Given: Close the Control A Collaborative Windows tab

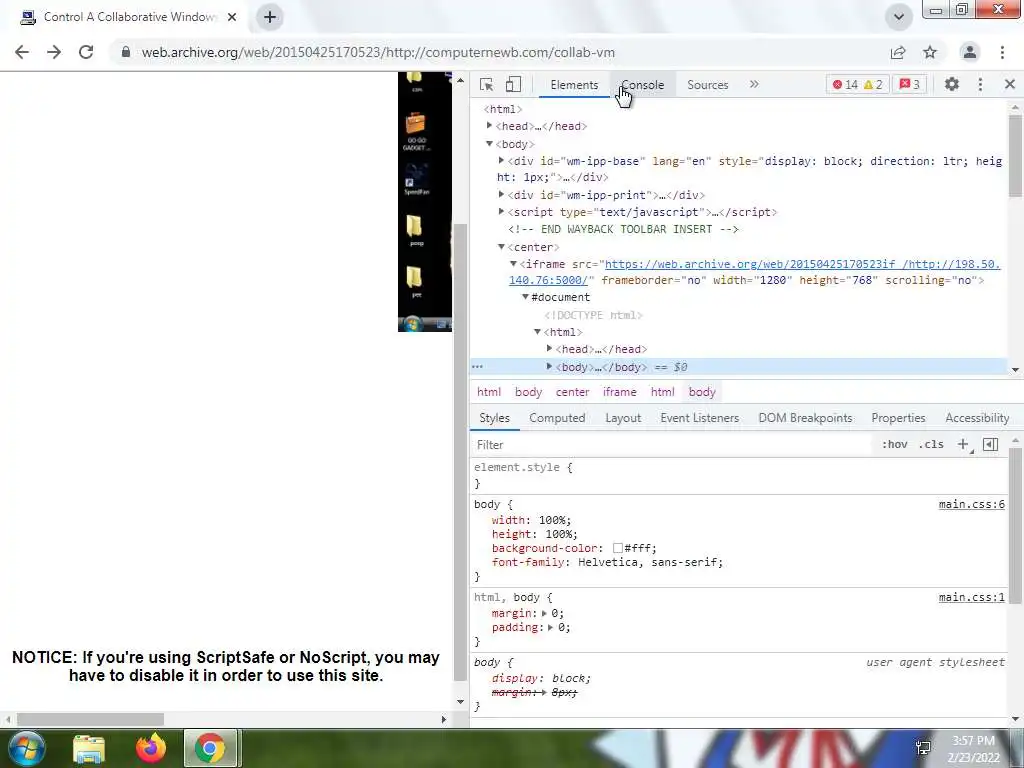Looking at the screenshot, I should 232,17.
